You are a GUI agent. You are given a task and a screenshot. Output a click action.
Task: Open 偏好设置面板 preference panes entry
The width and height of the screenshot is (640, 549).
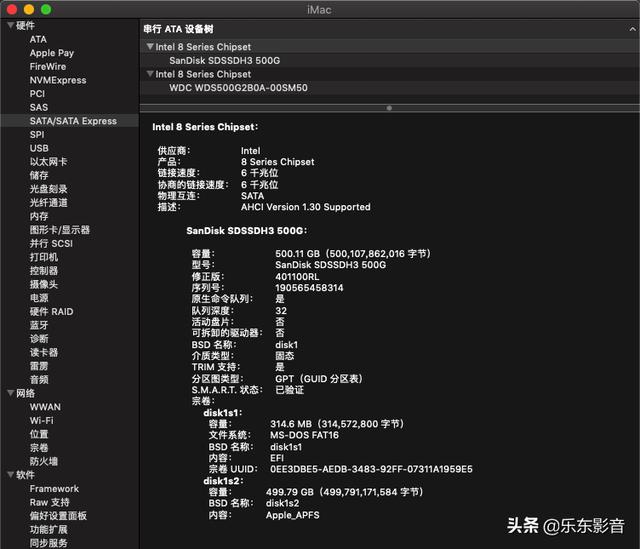58,516
